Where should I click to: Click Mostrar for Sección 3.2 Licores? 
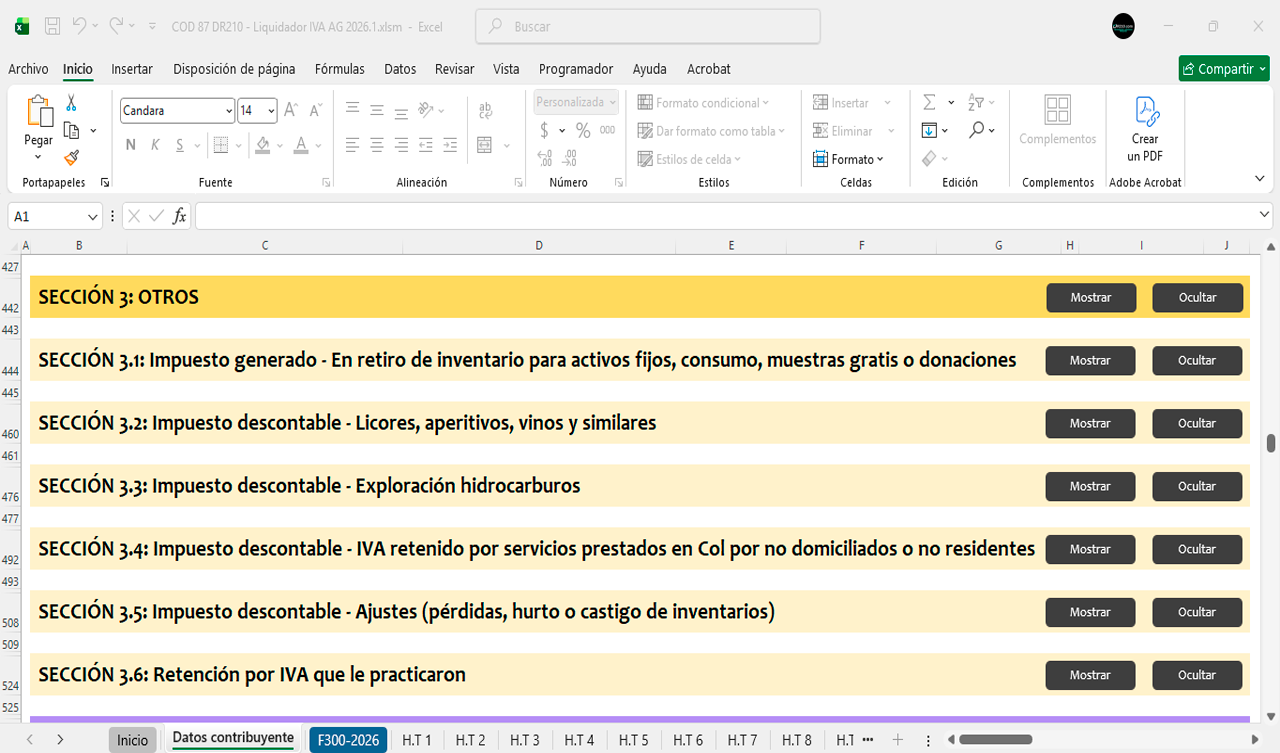1090,423
